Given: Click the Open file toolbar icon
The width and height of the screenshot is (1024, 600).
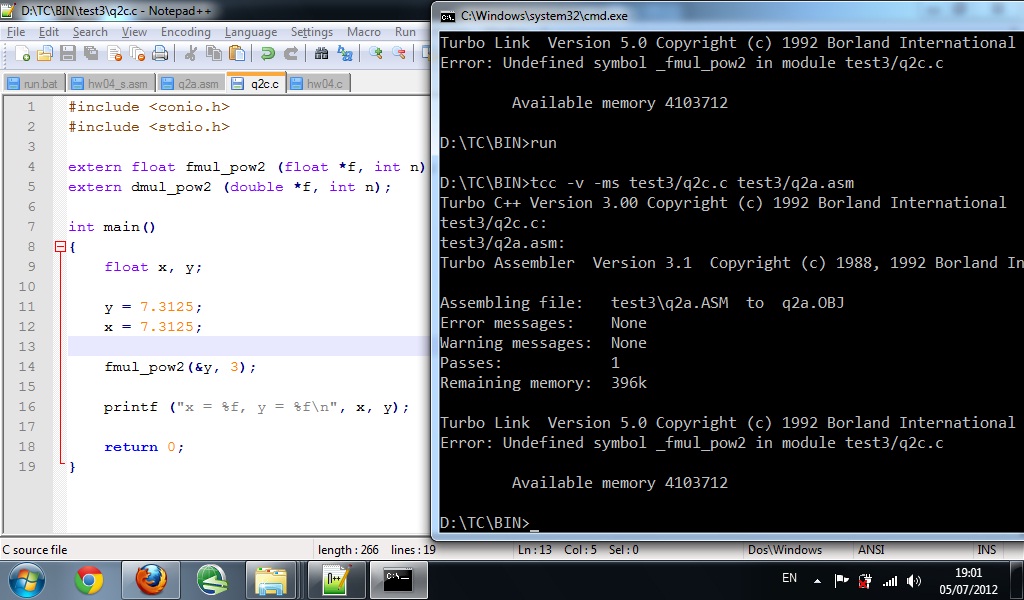Looking at the screenshot, I should pos(43,54).
